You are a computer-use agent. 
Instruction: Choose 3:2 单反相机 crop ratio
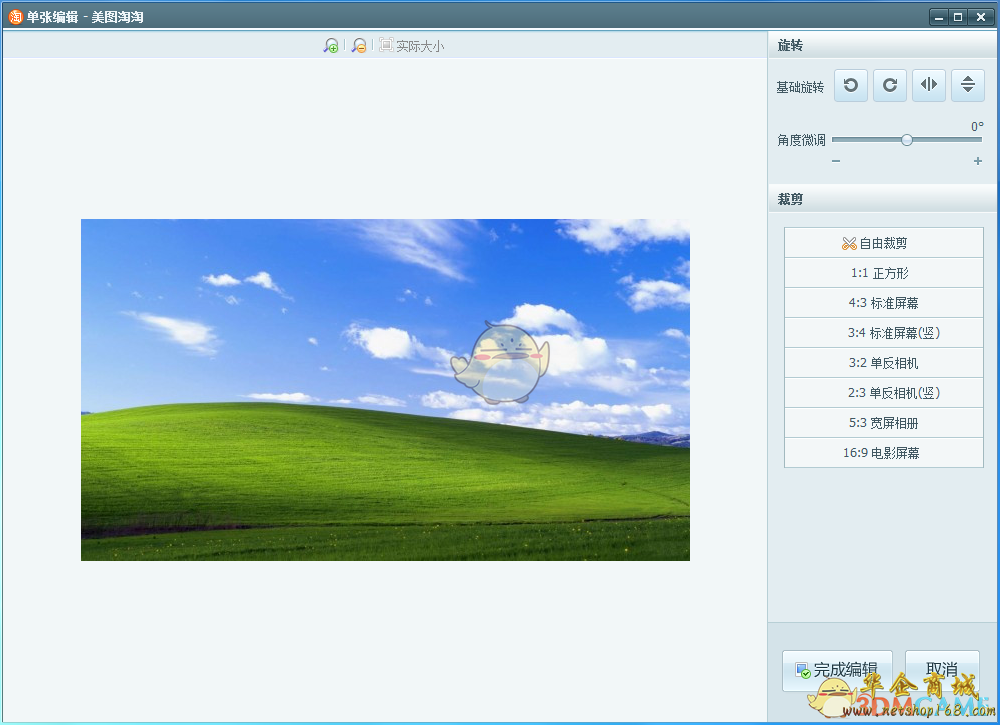[884, 363]
